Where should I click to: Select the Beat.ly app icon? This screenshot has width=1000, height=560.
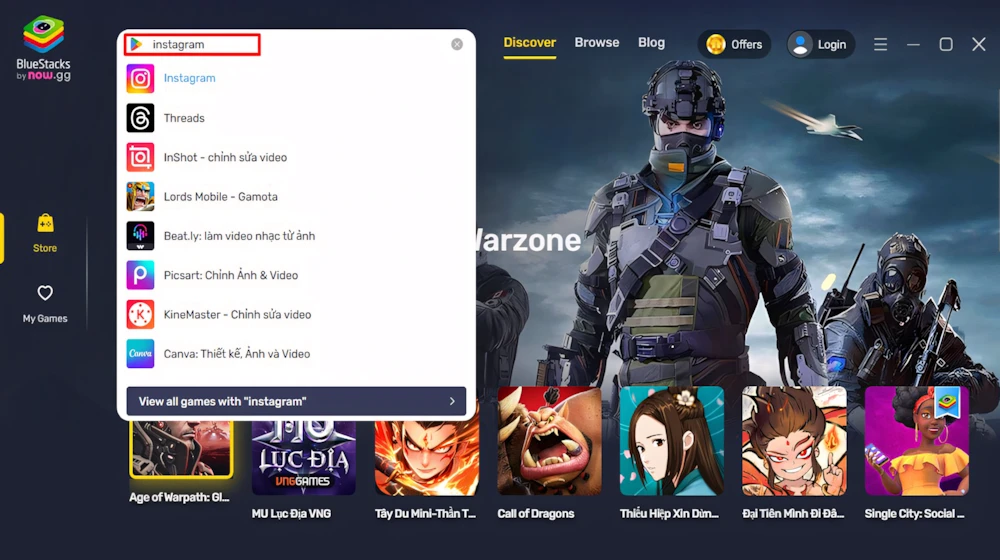point(140,236)
